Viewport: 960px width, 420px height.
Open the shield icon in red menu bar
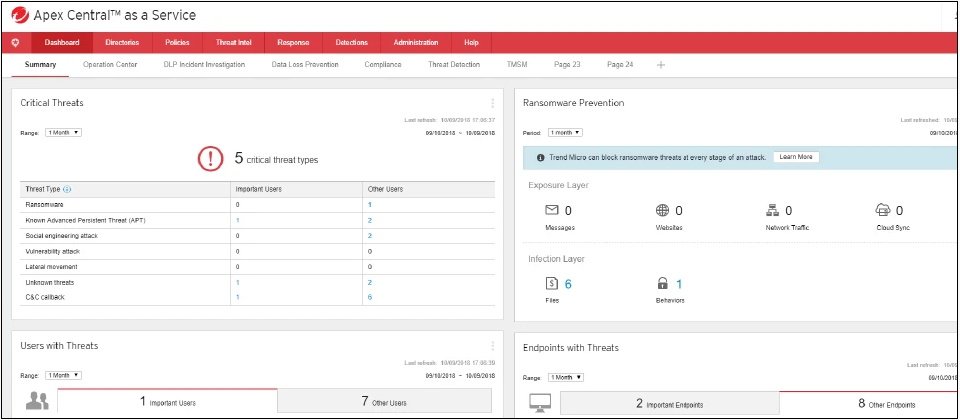16,42
